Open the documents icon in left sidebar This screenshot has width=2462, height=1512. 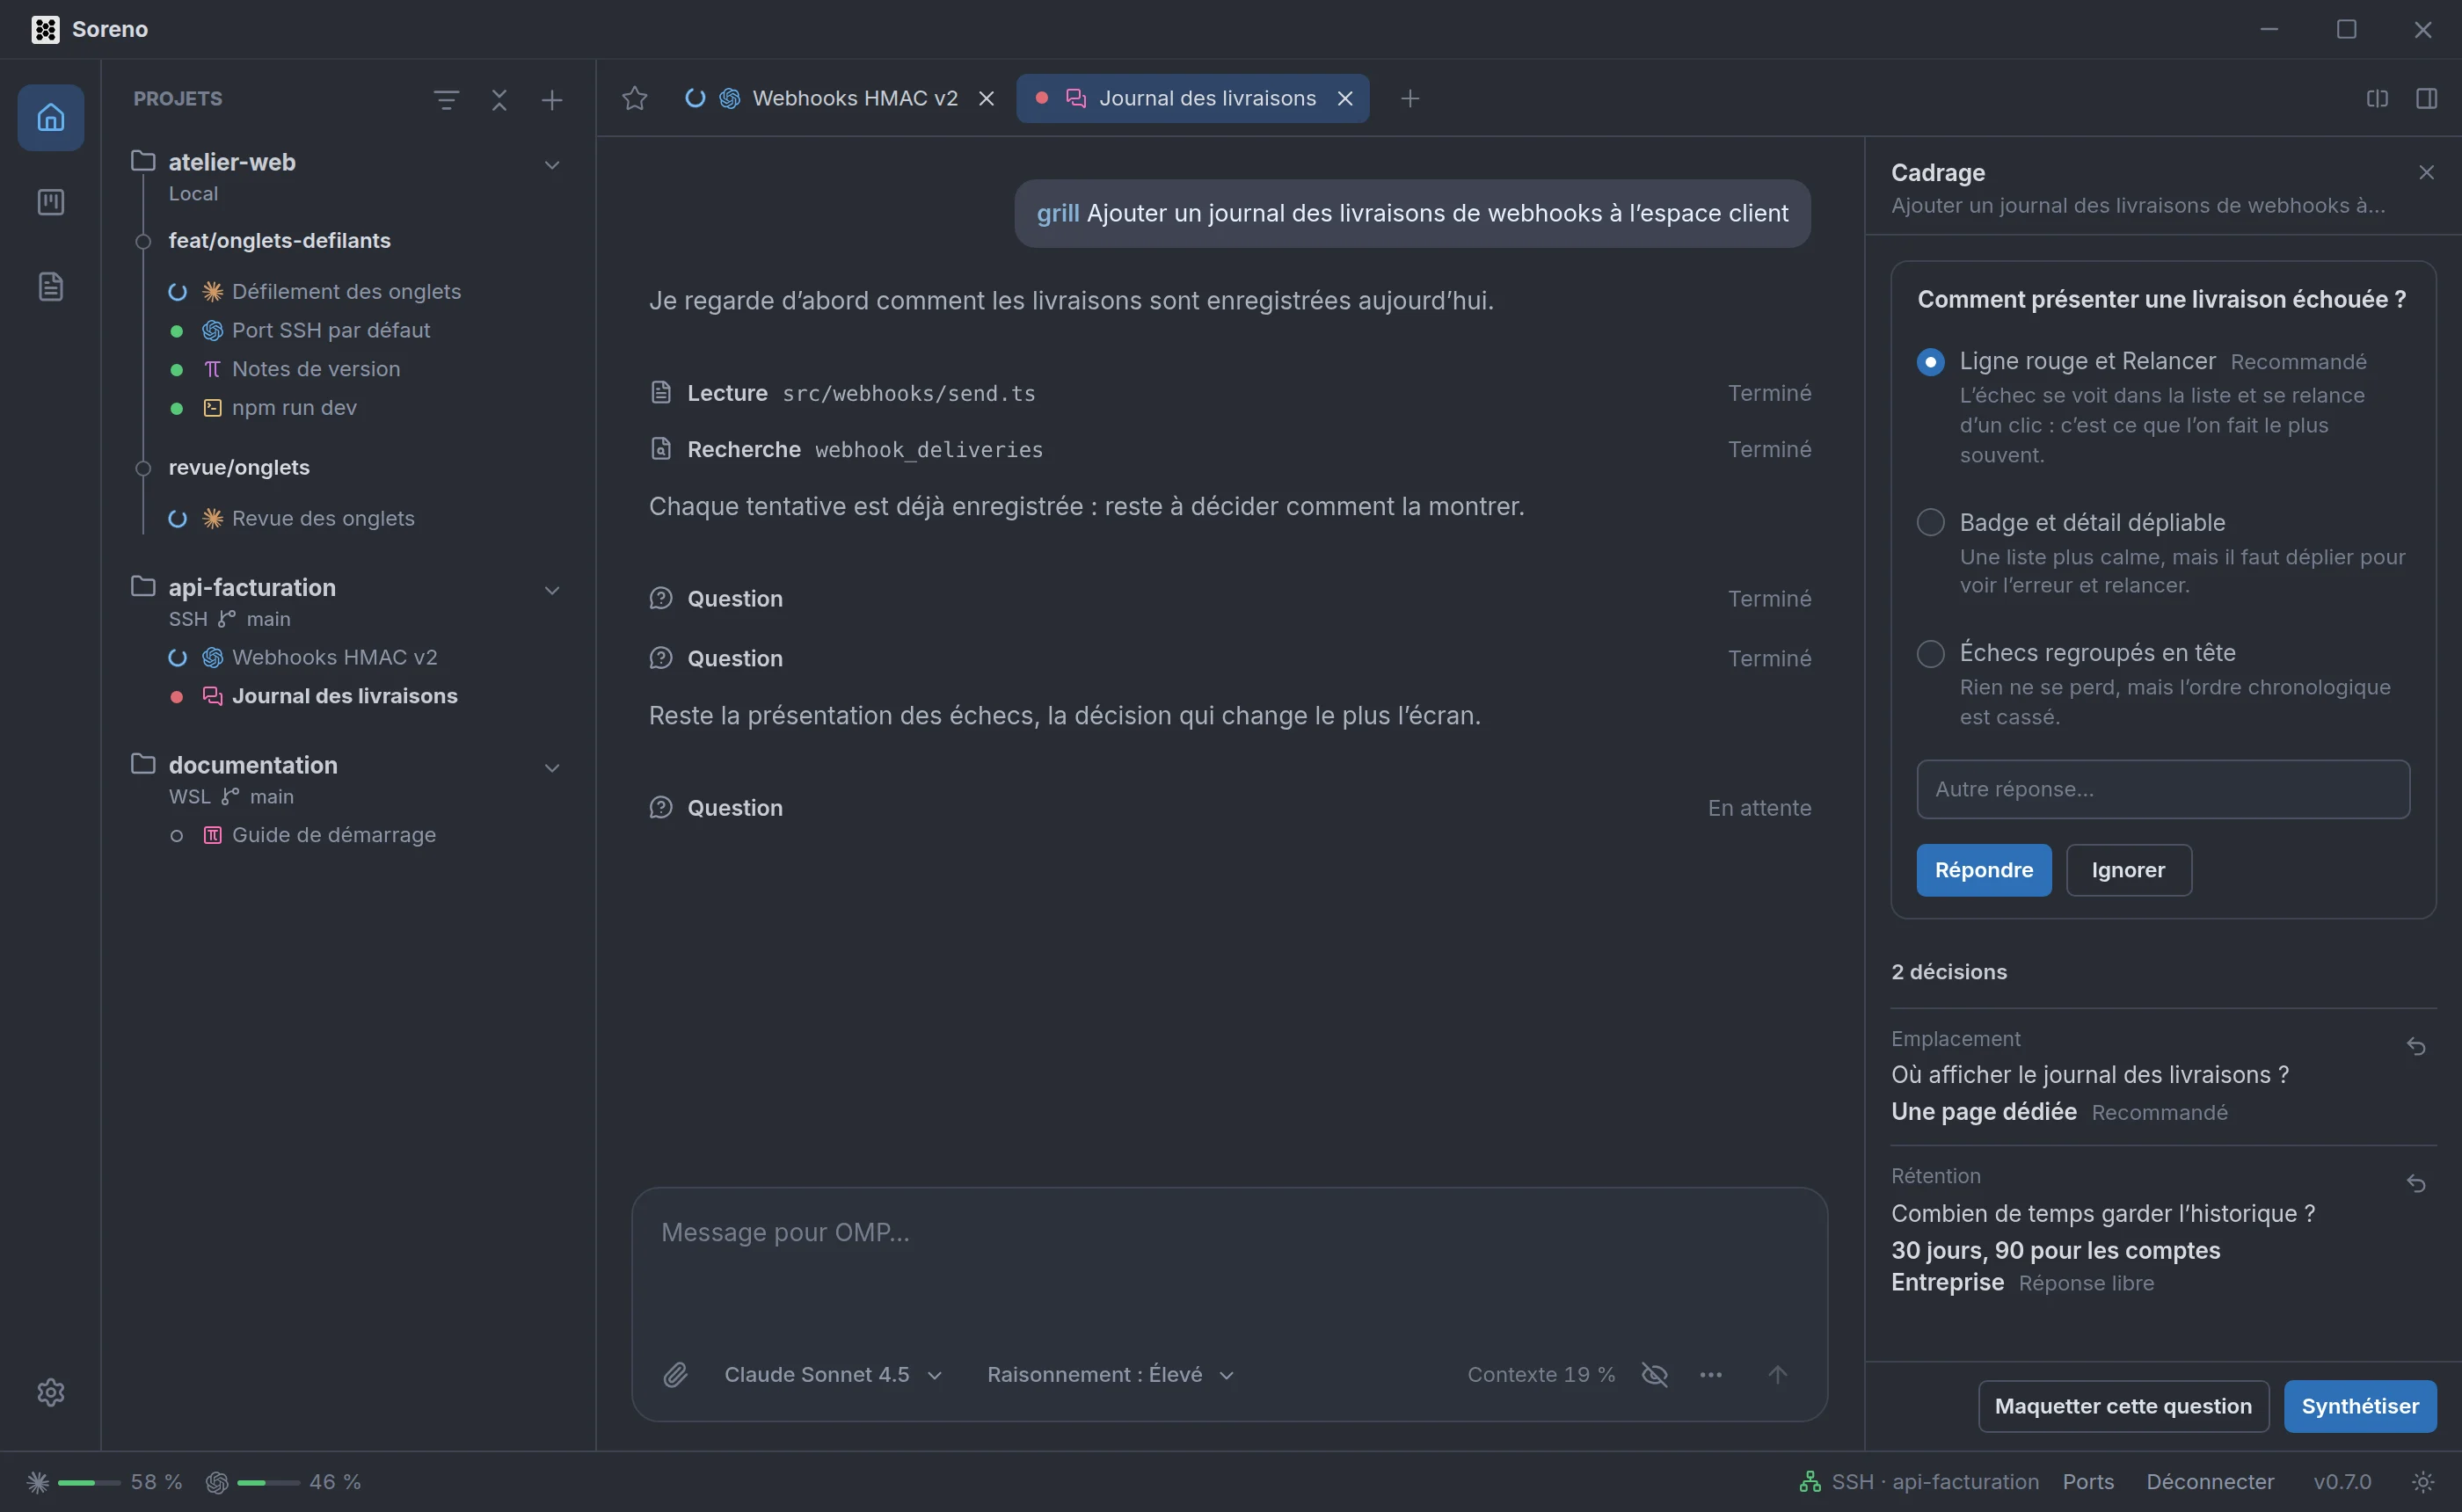[51, 287]
